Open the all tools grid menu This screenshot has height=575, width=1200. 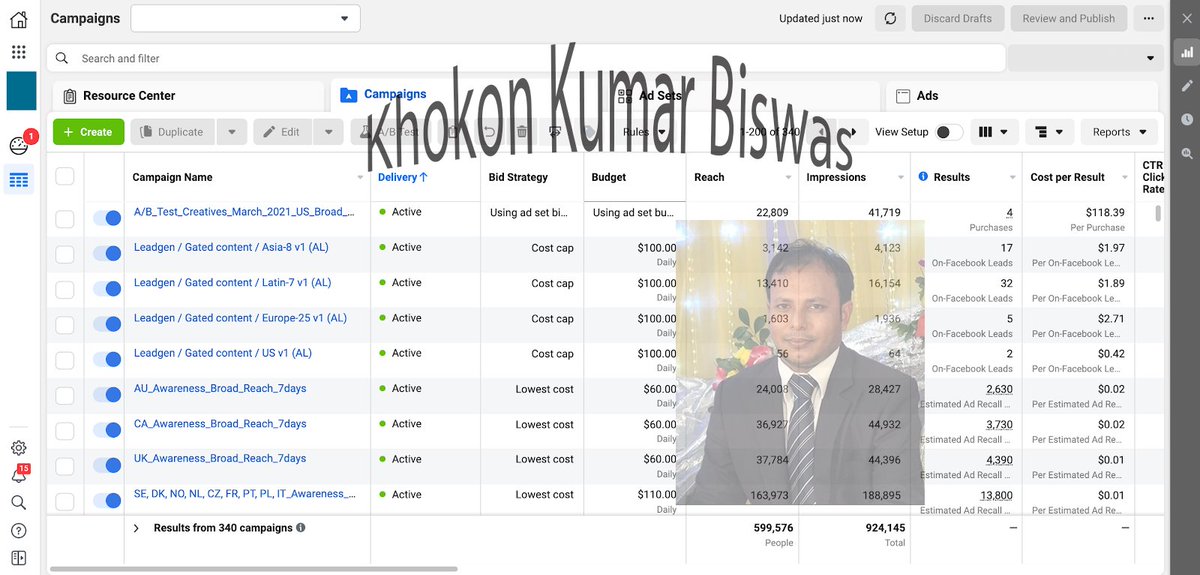coord(19,52)
